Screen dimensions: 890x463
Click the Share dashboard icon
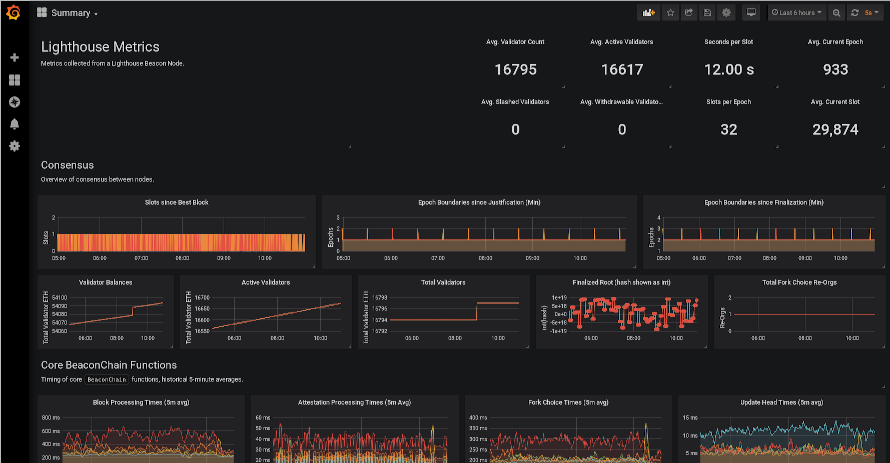click(x=689, y=13)
